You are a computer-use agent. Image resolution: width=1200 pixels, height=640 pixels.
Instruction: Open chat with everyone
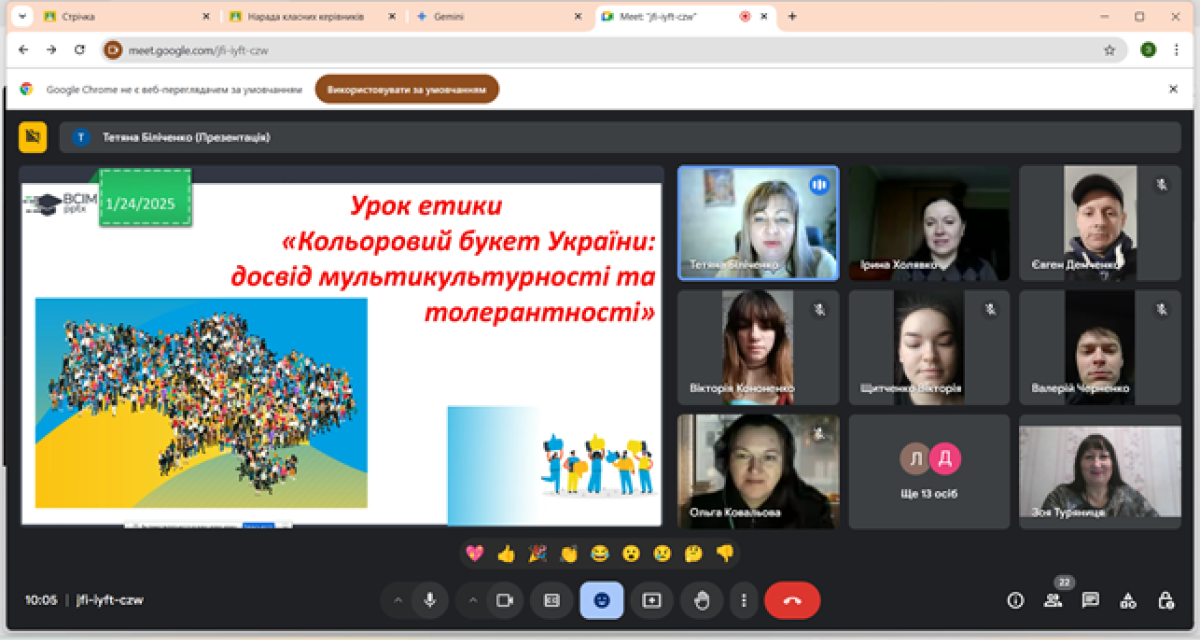1090,600
